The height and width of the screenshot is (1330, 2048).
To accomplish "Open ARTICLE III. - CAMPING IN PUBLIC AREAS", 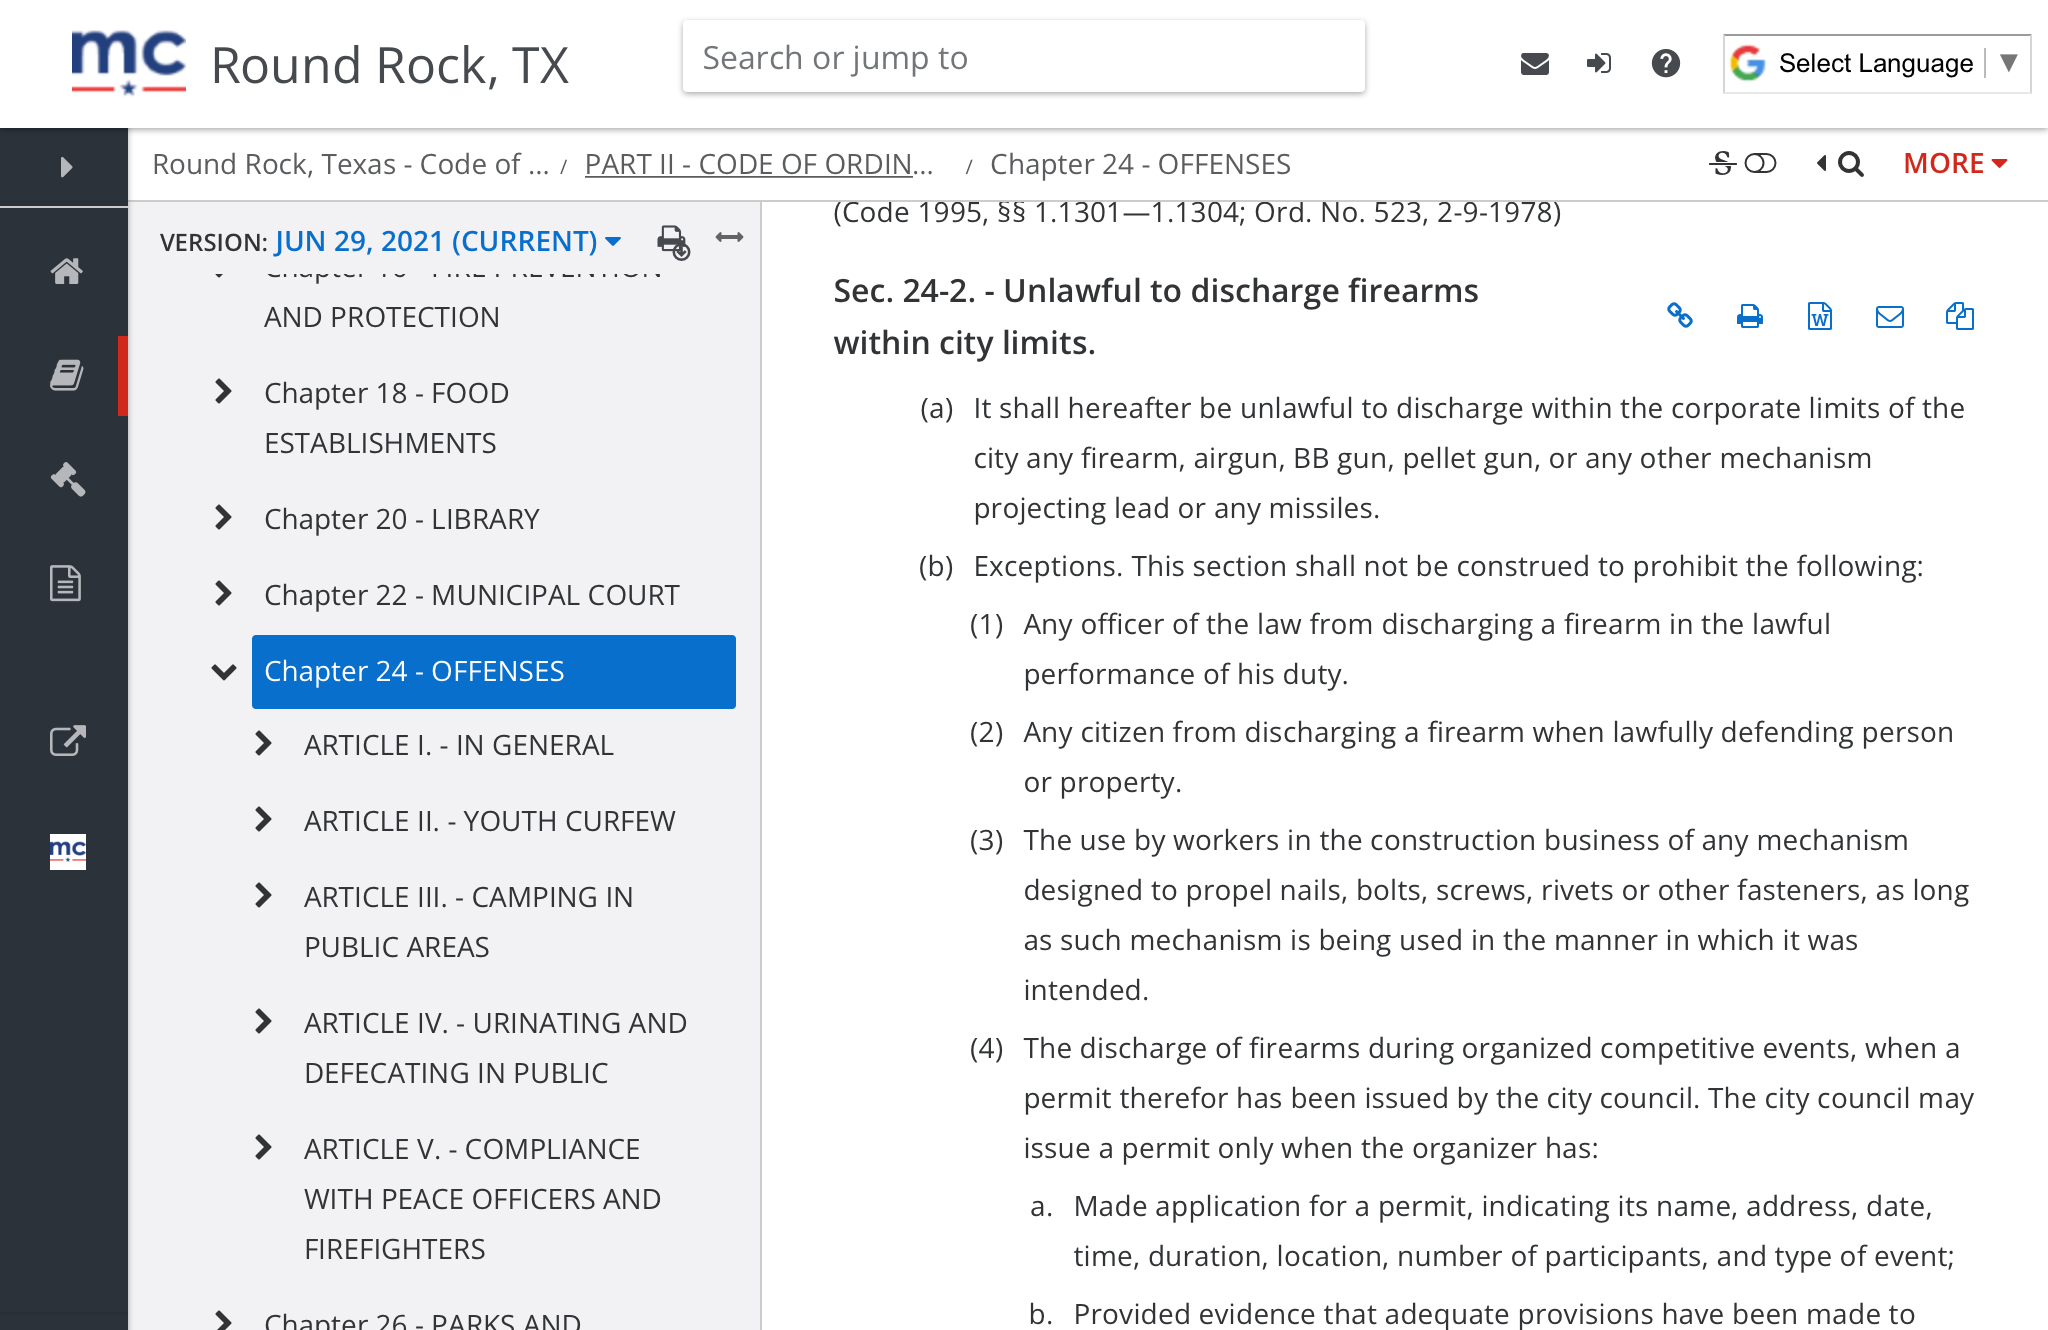I will pyautogui.click(x=469, y=922).
